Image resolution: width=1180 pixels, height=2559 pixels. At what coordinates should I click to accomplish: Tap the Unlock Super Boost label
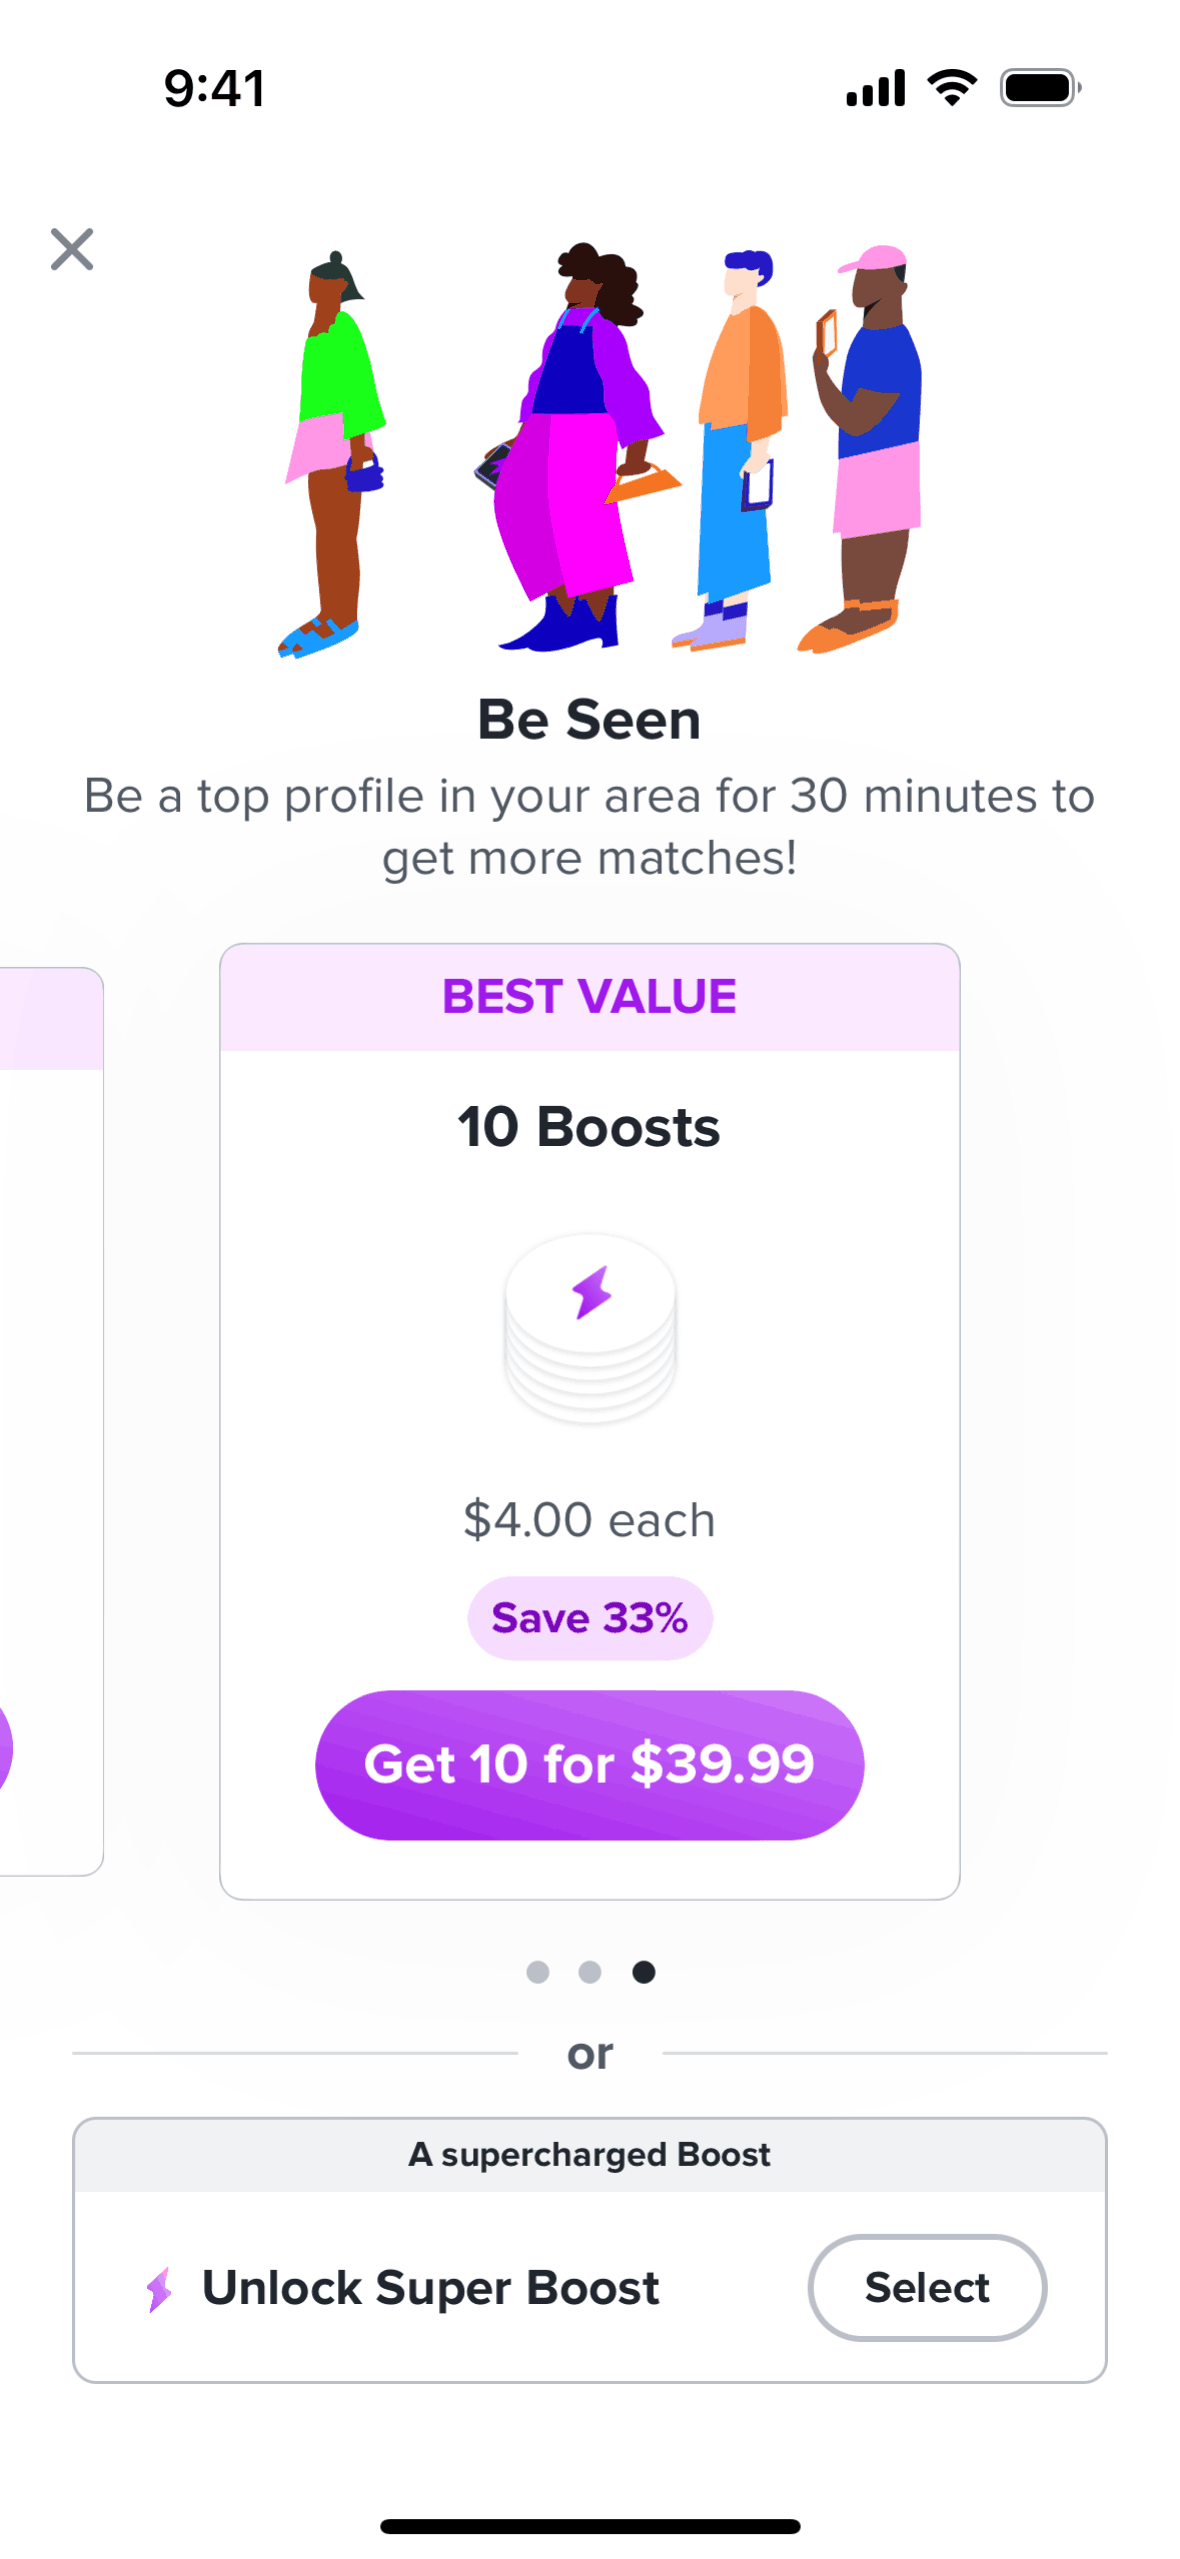430,2288
